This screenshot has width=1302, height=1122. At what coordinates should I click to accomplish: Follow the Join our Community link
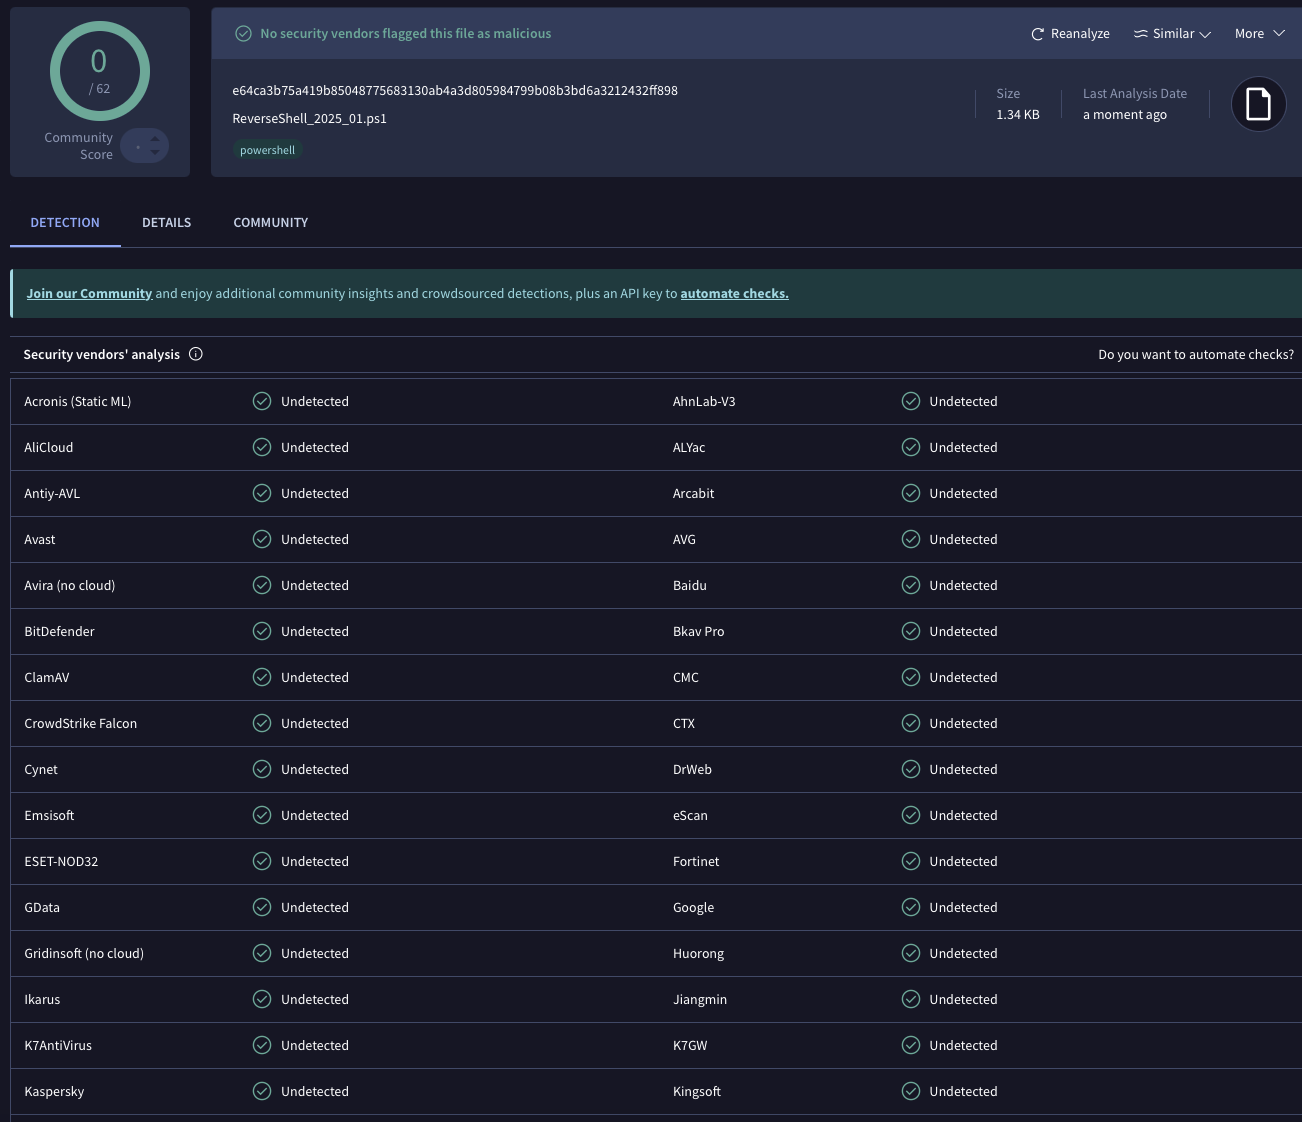89,294
